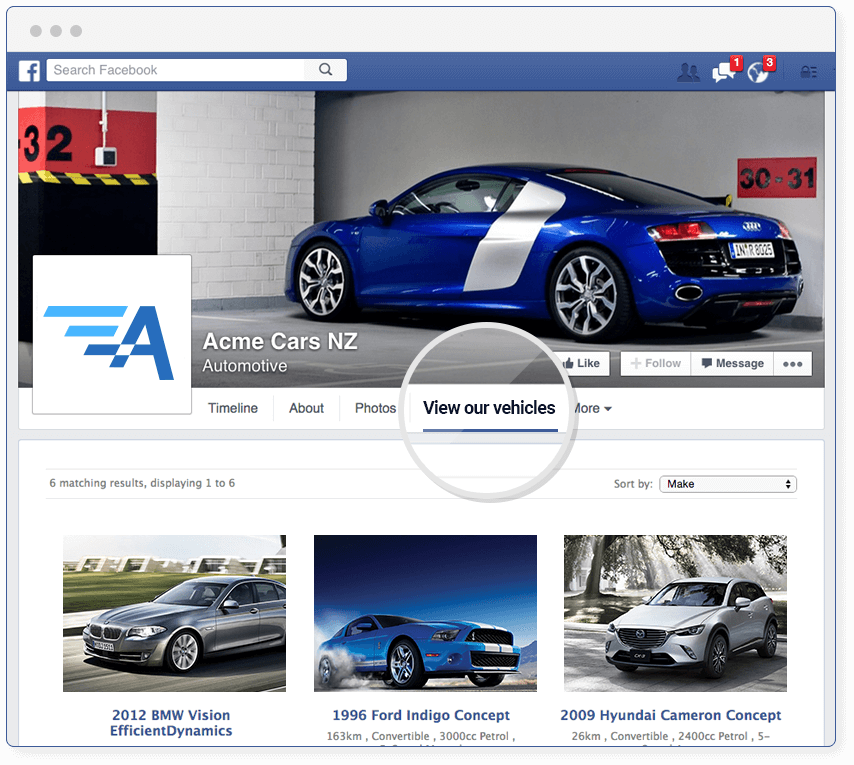Open the privacy lock shortcuts icon

pyautogui.click(x=808, y=71)
